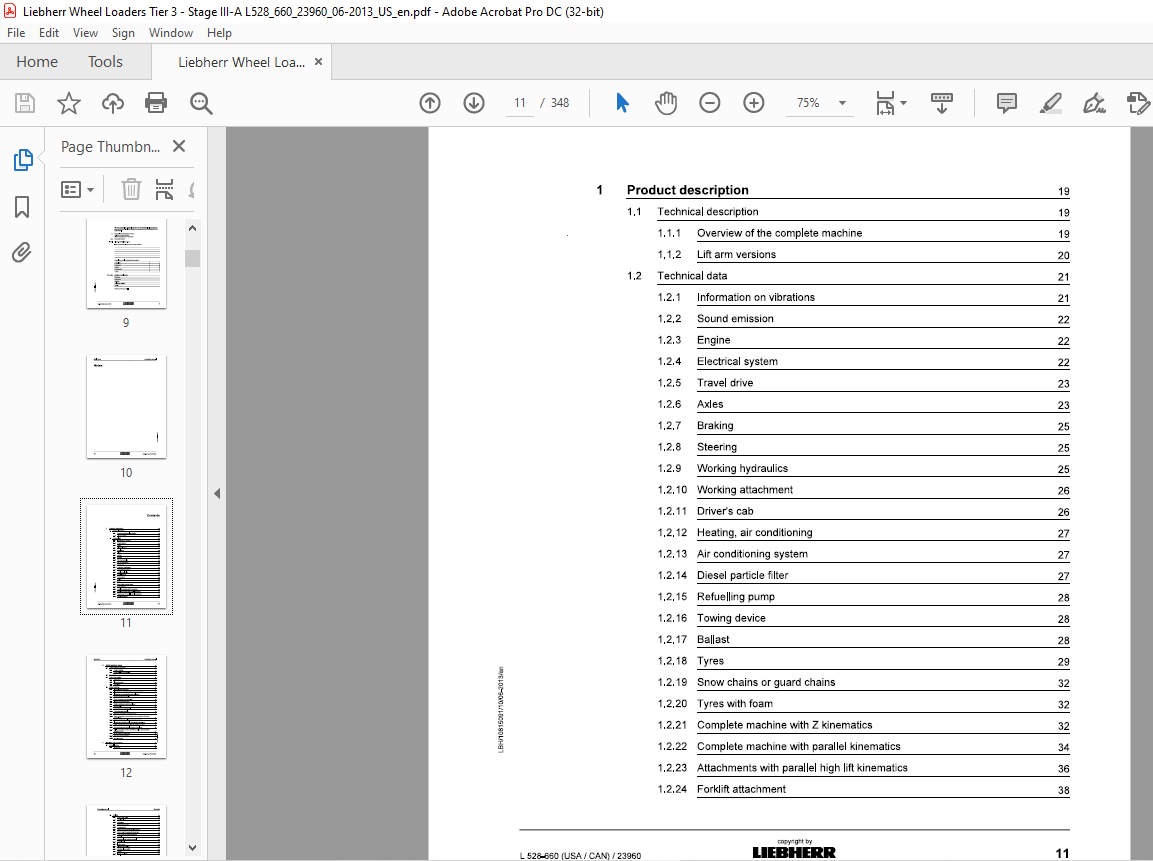
Task: Switch to the Home tab
Action: click(x=37, y=62)
